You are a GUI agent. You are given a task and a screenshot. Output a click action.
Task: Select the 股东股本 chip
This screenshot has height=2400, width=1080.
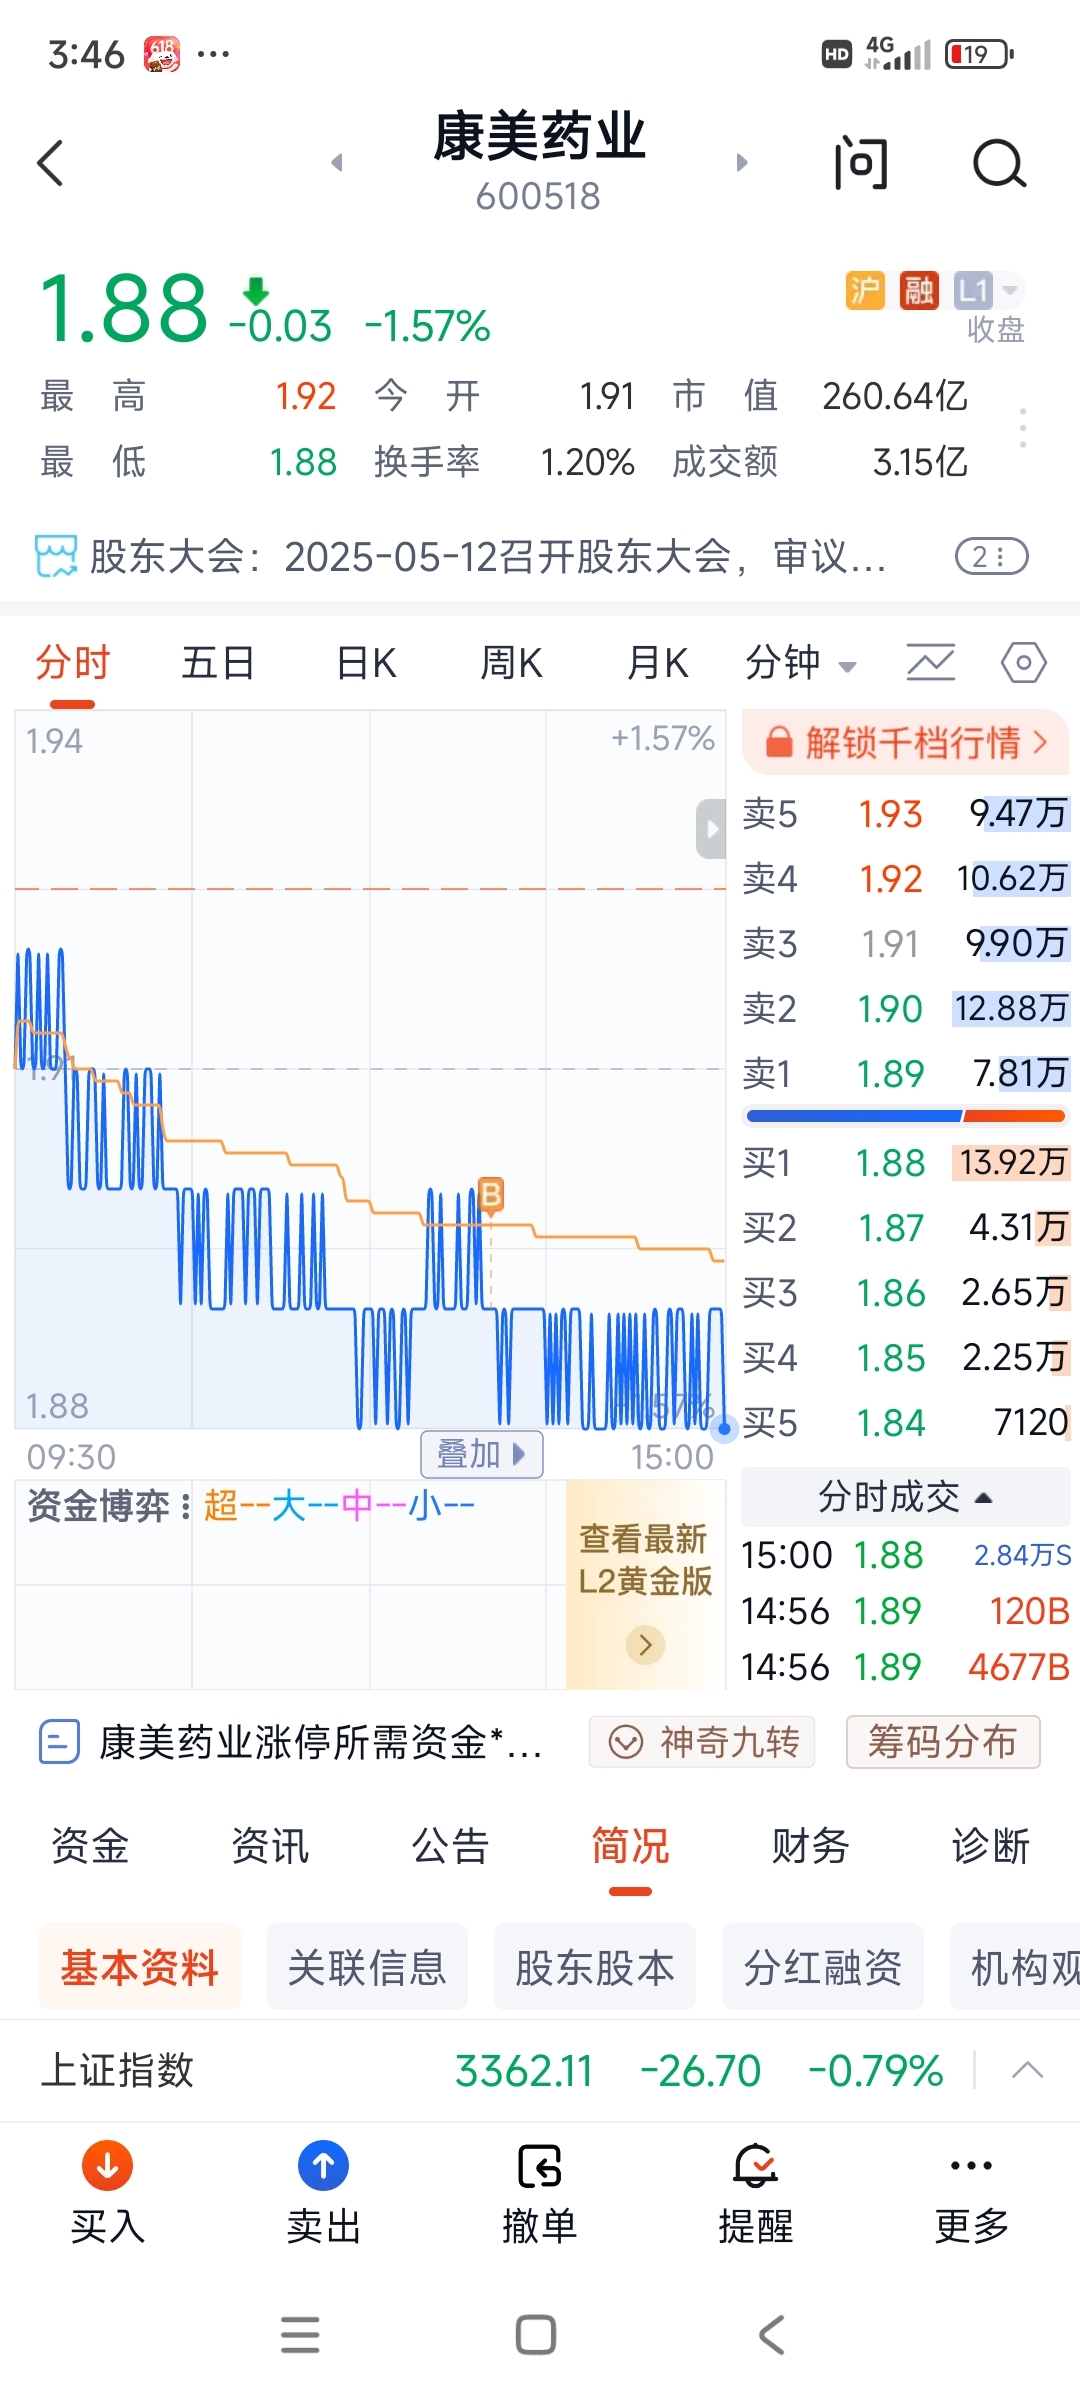pyautogui.click(x=595, y=1967)
